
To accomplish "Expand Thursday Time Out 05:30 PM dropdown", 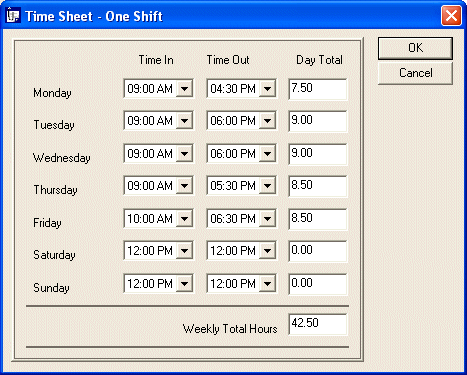I will pyautogui.click(x=267, y=186).
